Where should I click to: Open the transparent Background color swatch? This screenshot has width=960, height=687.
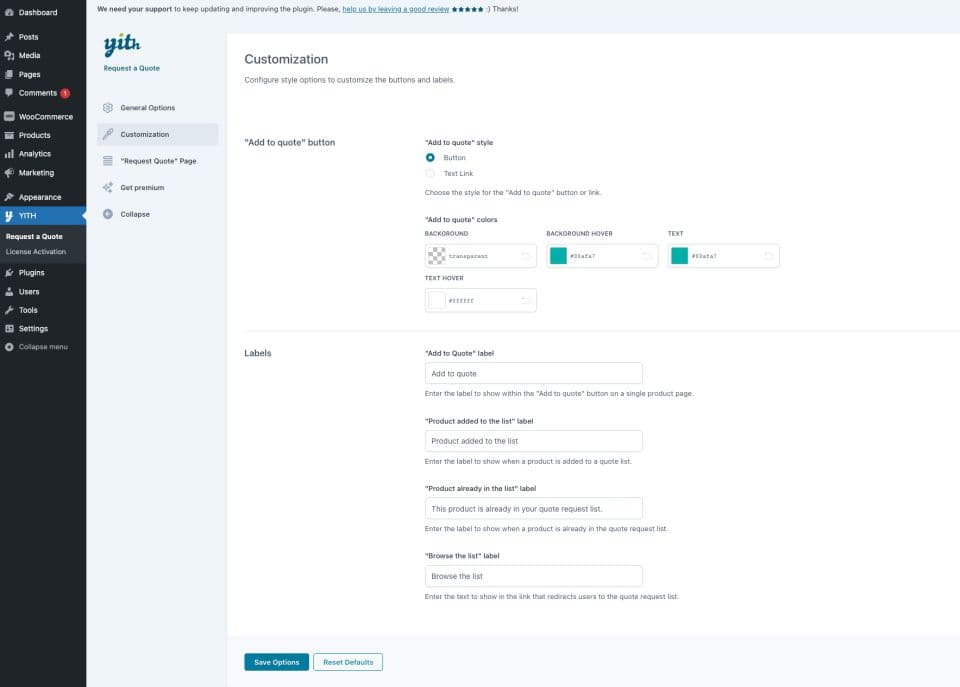click(x=437, y=256)
